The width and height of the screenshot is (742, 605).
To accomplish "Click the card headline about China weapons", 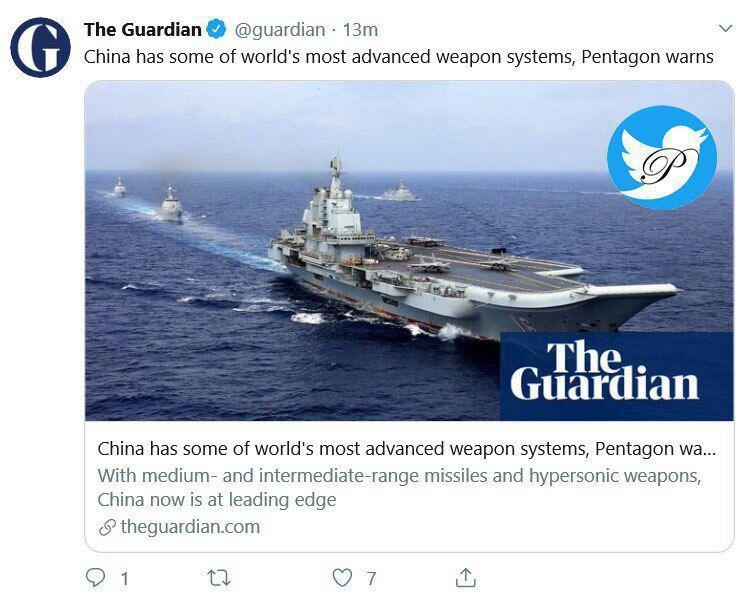I will pos(406,448).
